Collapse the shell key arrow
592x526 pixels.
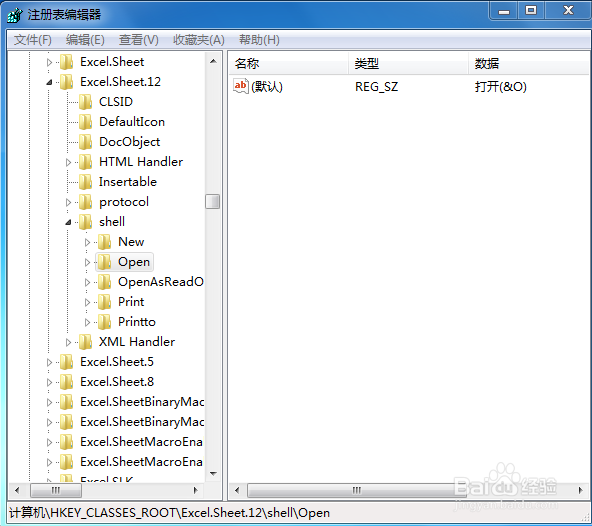click(x=68, y=222)
